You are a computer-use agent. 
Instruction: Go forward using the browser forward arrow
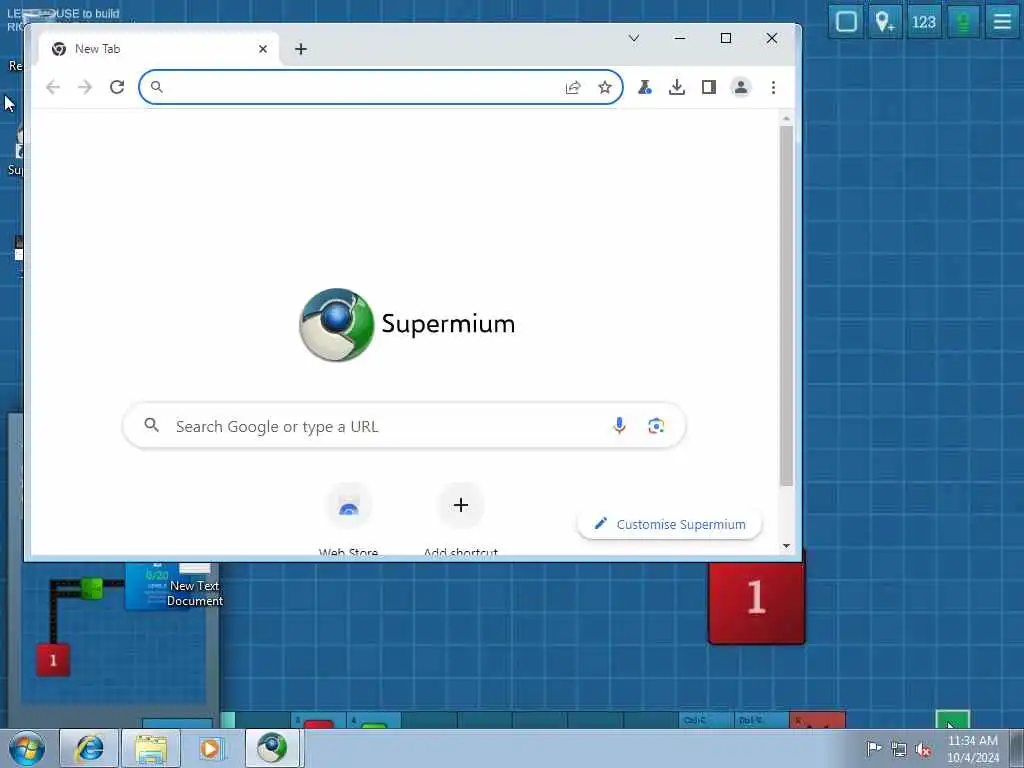[x=85, y=87]
